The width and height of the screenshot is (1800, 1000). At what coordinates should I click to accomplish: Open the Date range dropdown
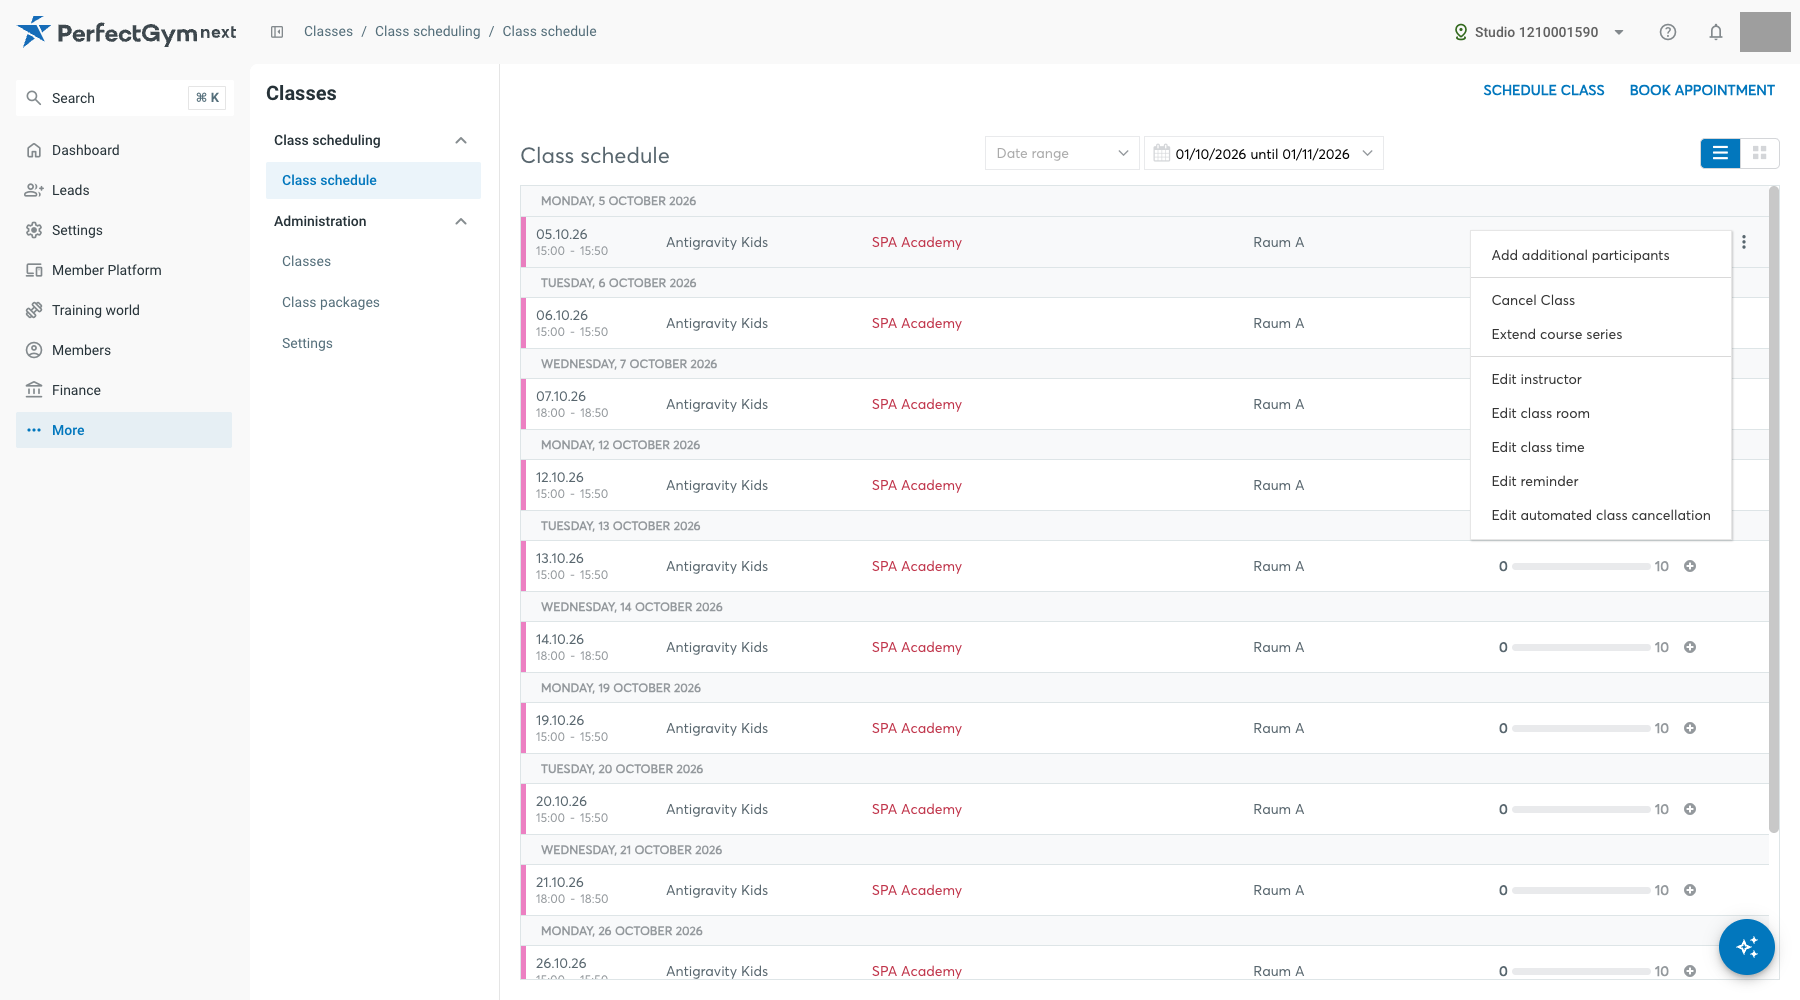[x=1062, y=153]
